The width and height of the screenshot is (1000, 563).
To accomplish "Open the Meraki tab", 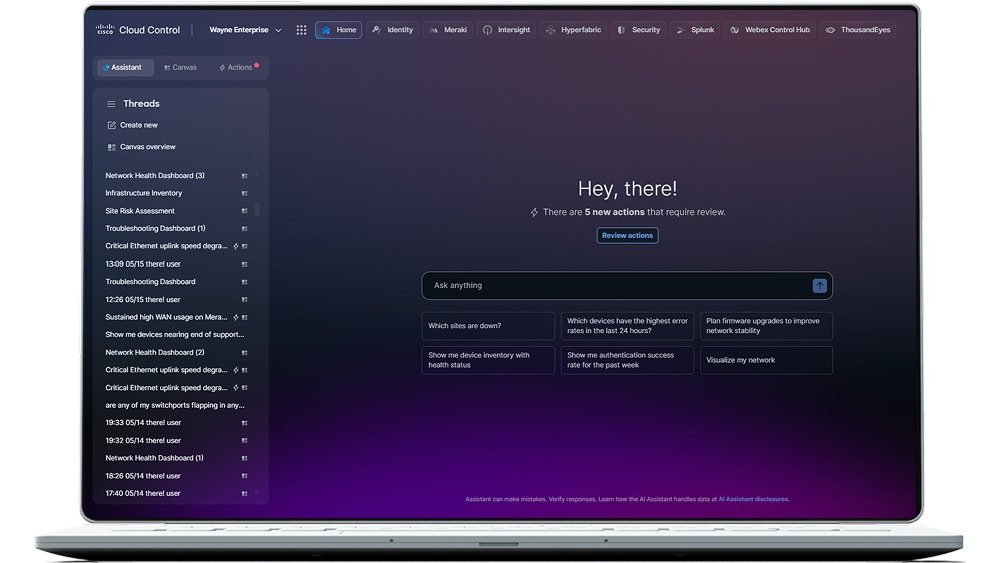I will tap(448, 30).
